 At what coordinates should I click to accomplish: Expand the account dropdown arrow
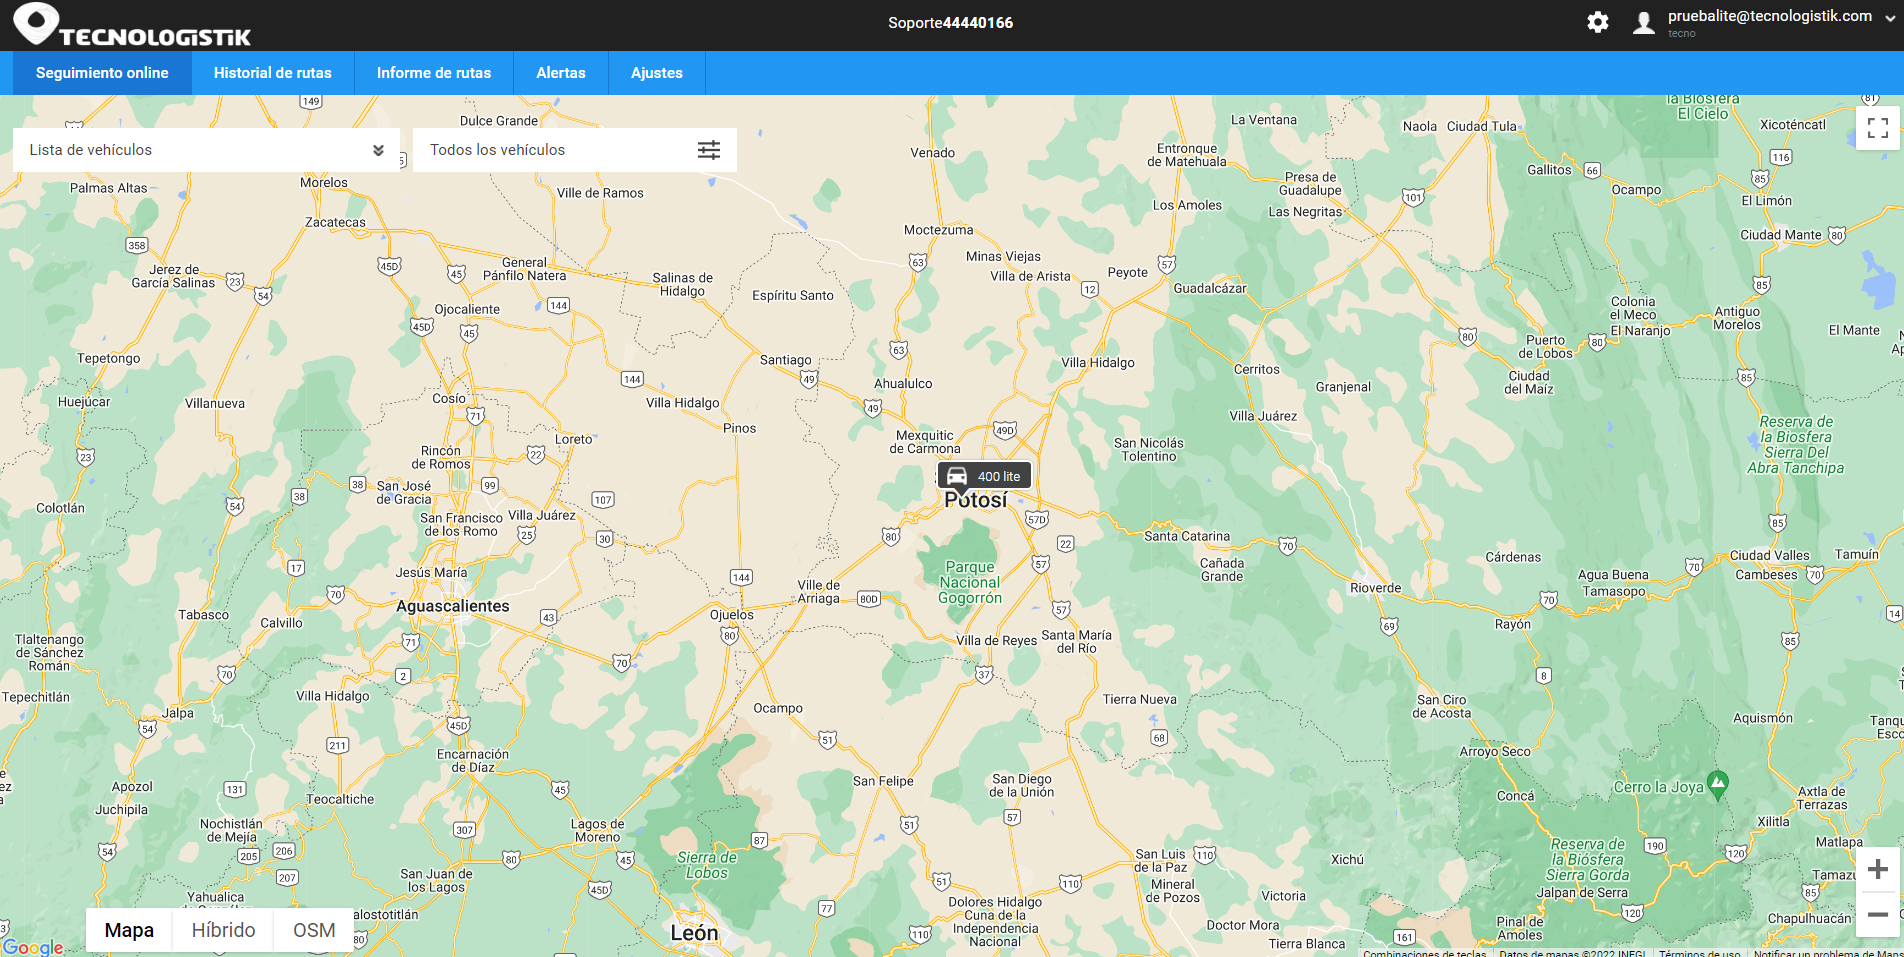(1890, 17)
